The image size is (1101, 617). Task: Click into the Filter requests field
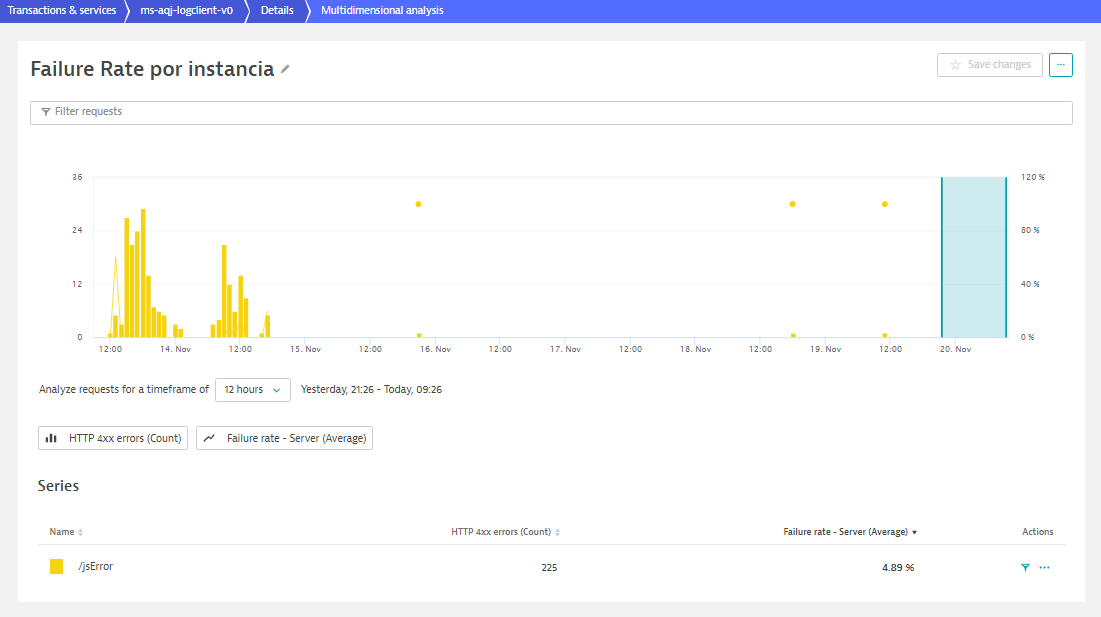(550, 112)
